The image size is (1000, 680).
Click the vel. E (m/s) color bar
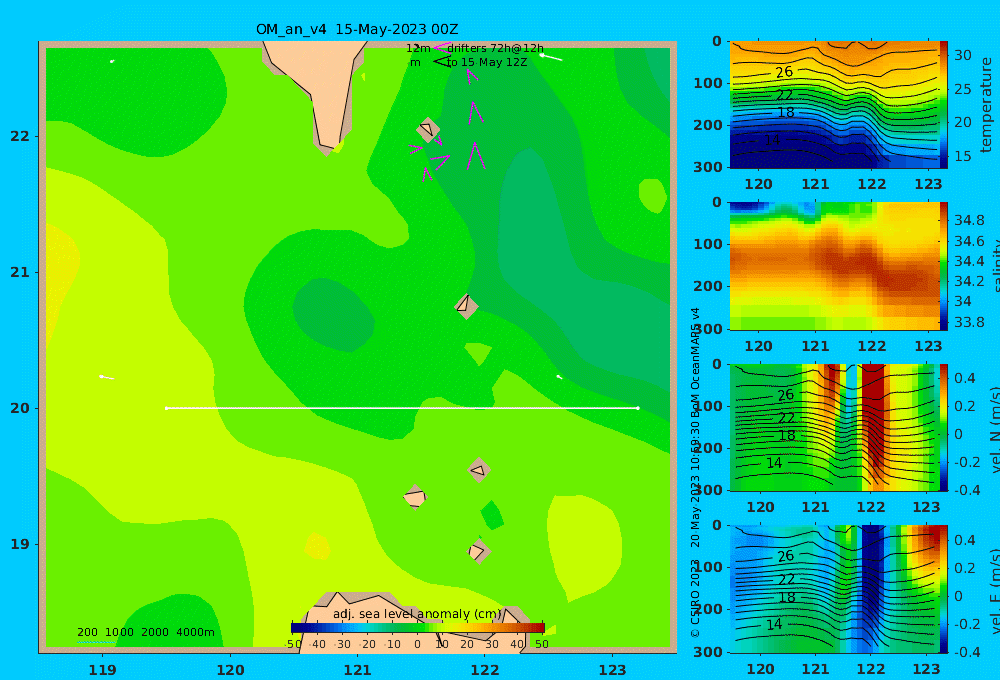point(943,589)
